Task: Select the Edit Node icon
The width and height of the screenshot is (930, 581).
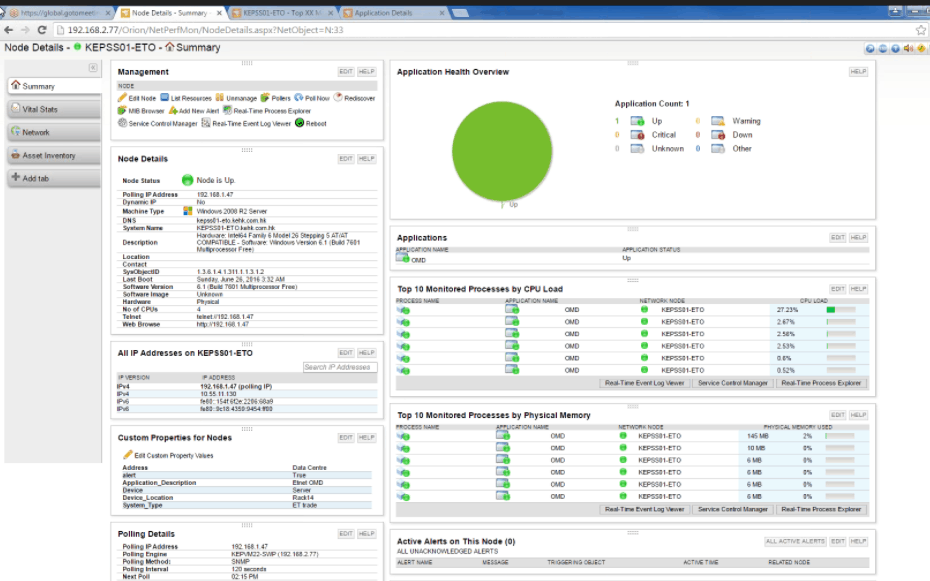Action: (x=121, y=97)
